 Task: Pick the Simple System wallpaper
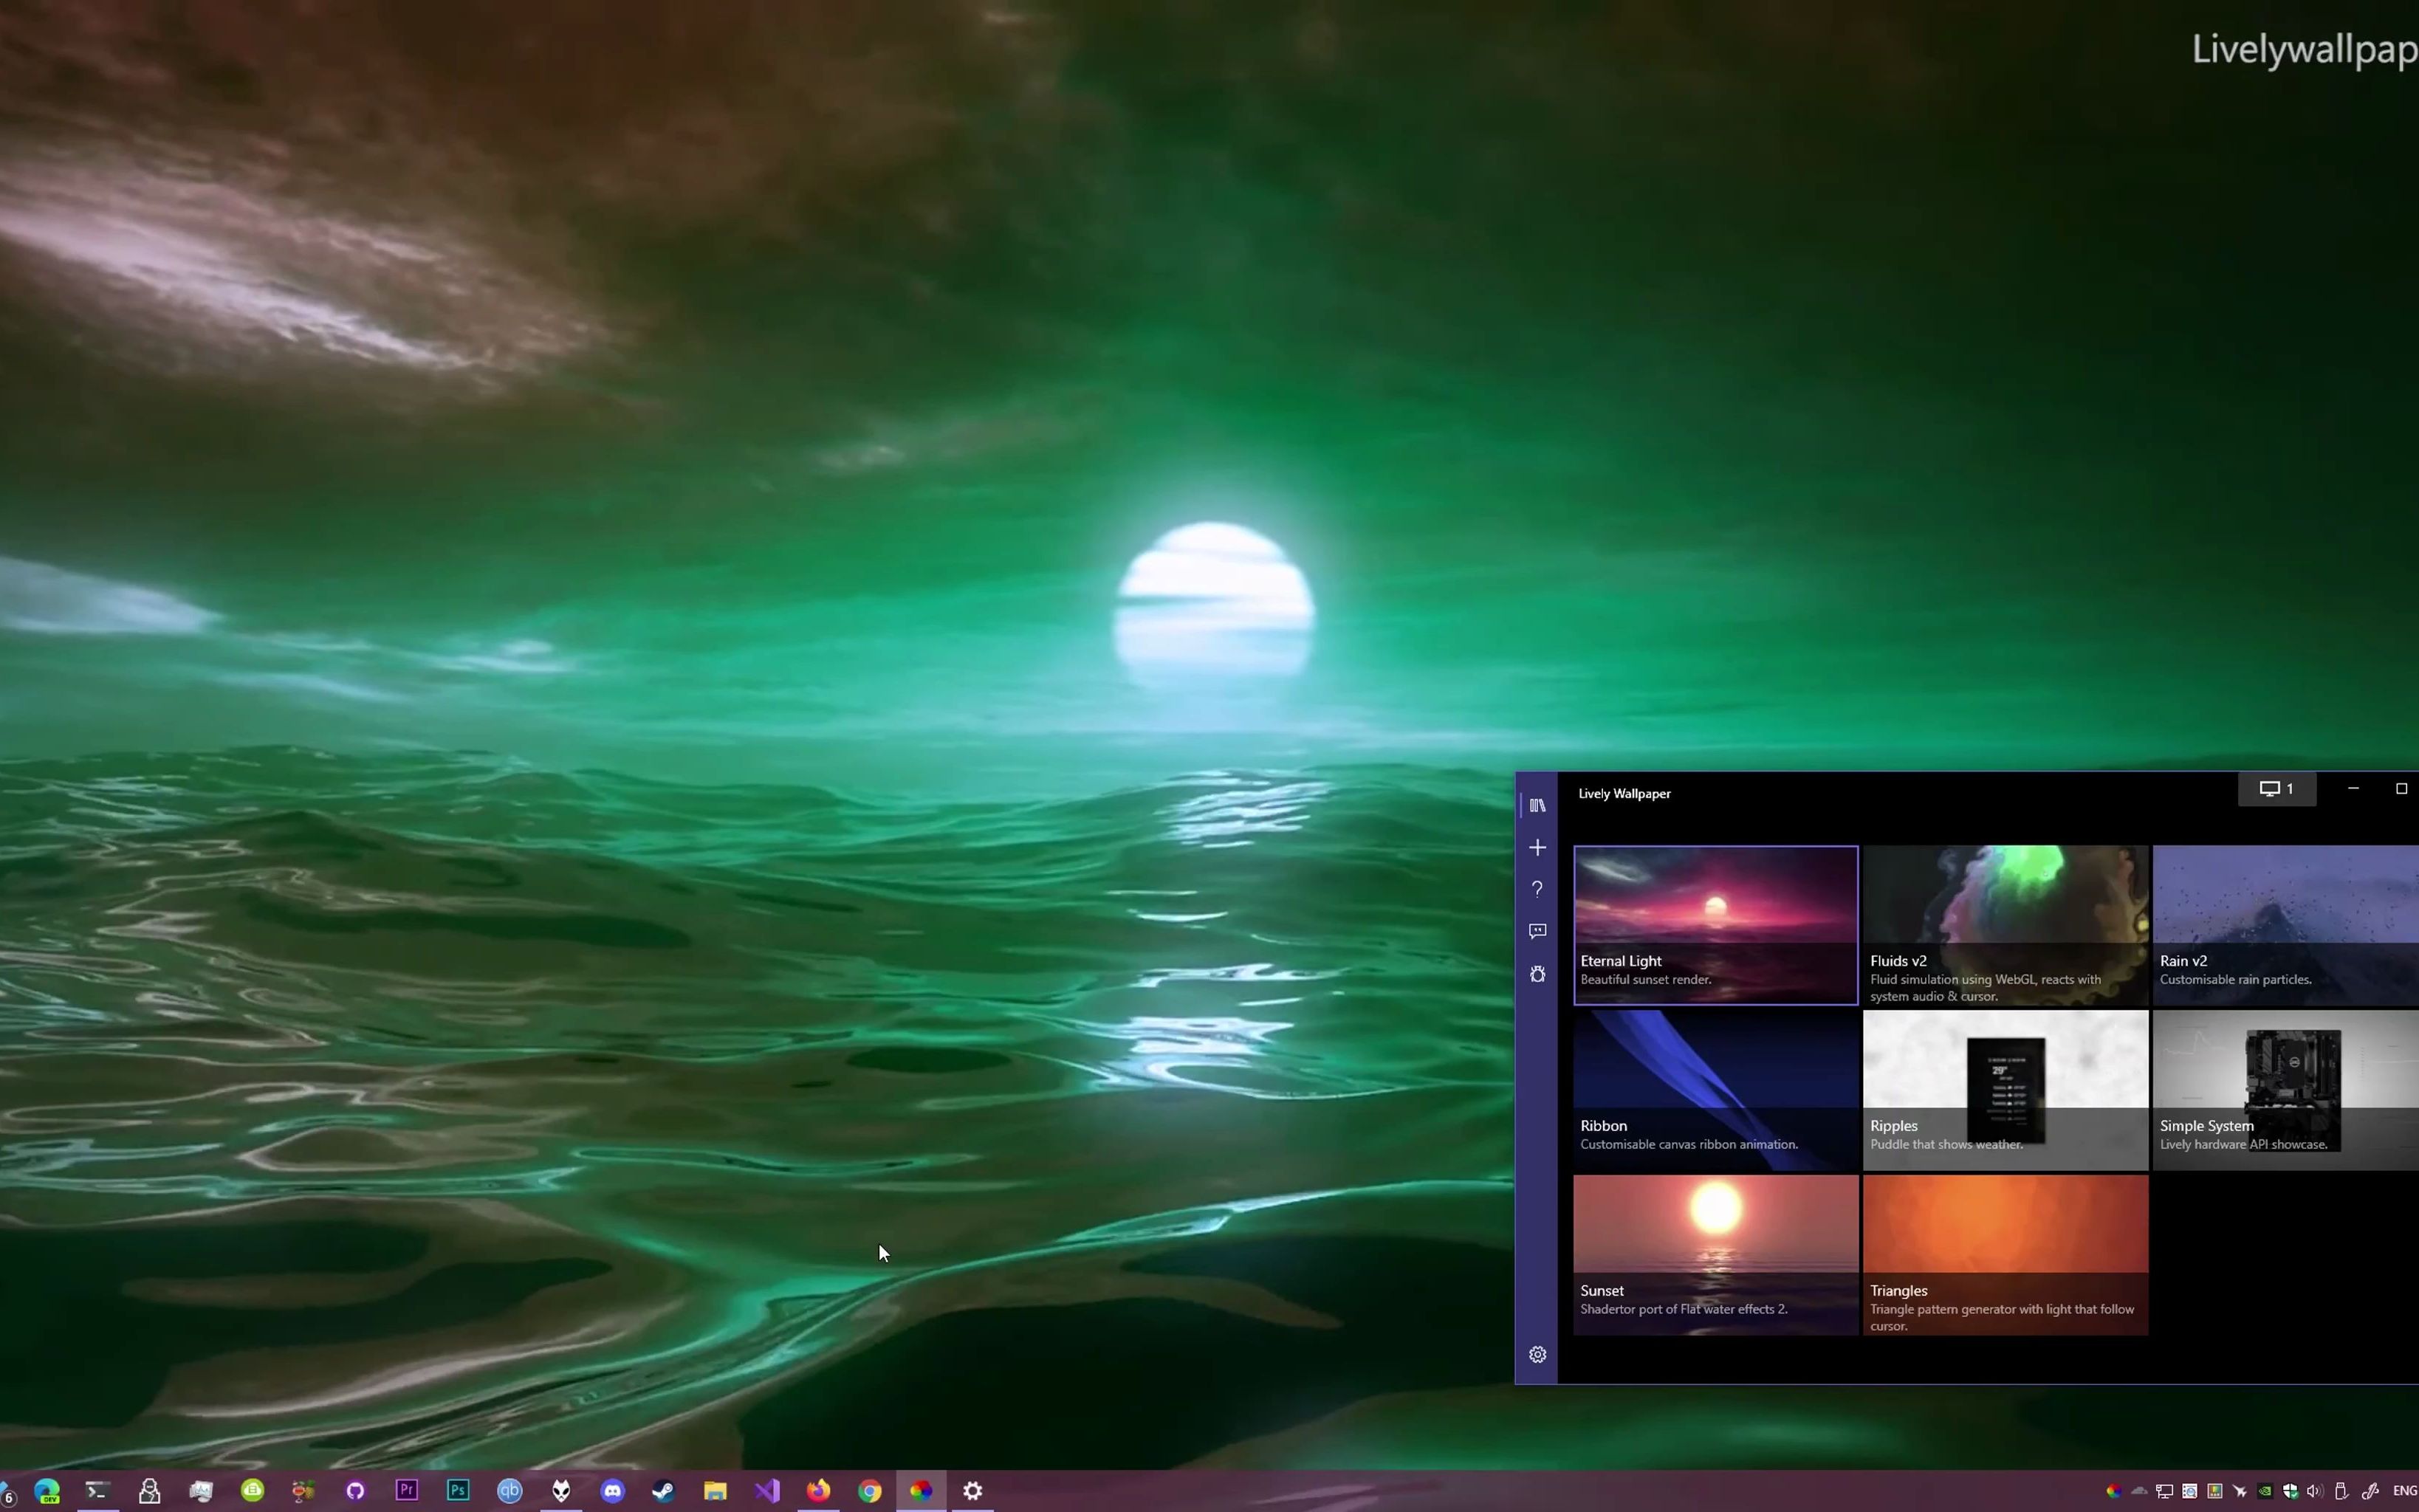click(2285, 1089)
